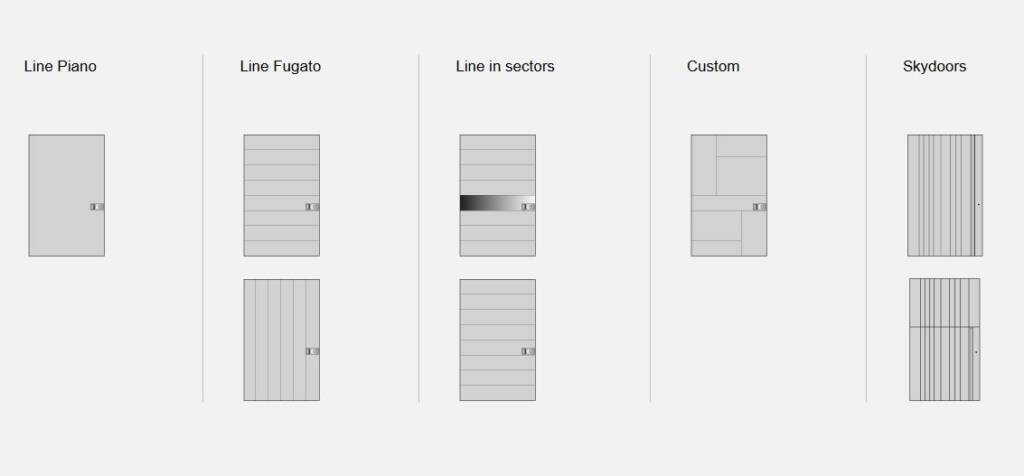Click the handle on the lower Line in sectors door
Image resolution: width=1024 pixels, height=476 pixels.
click(x=529, y=351)
